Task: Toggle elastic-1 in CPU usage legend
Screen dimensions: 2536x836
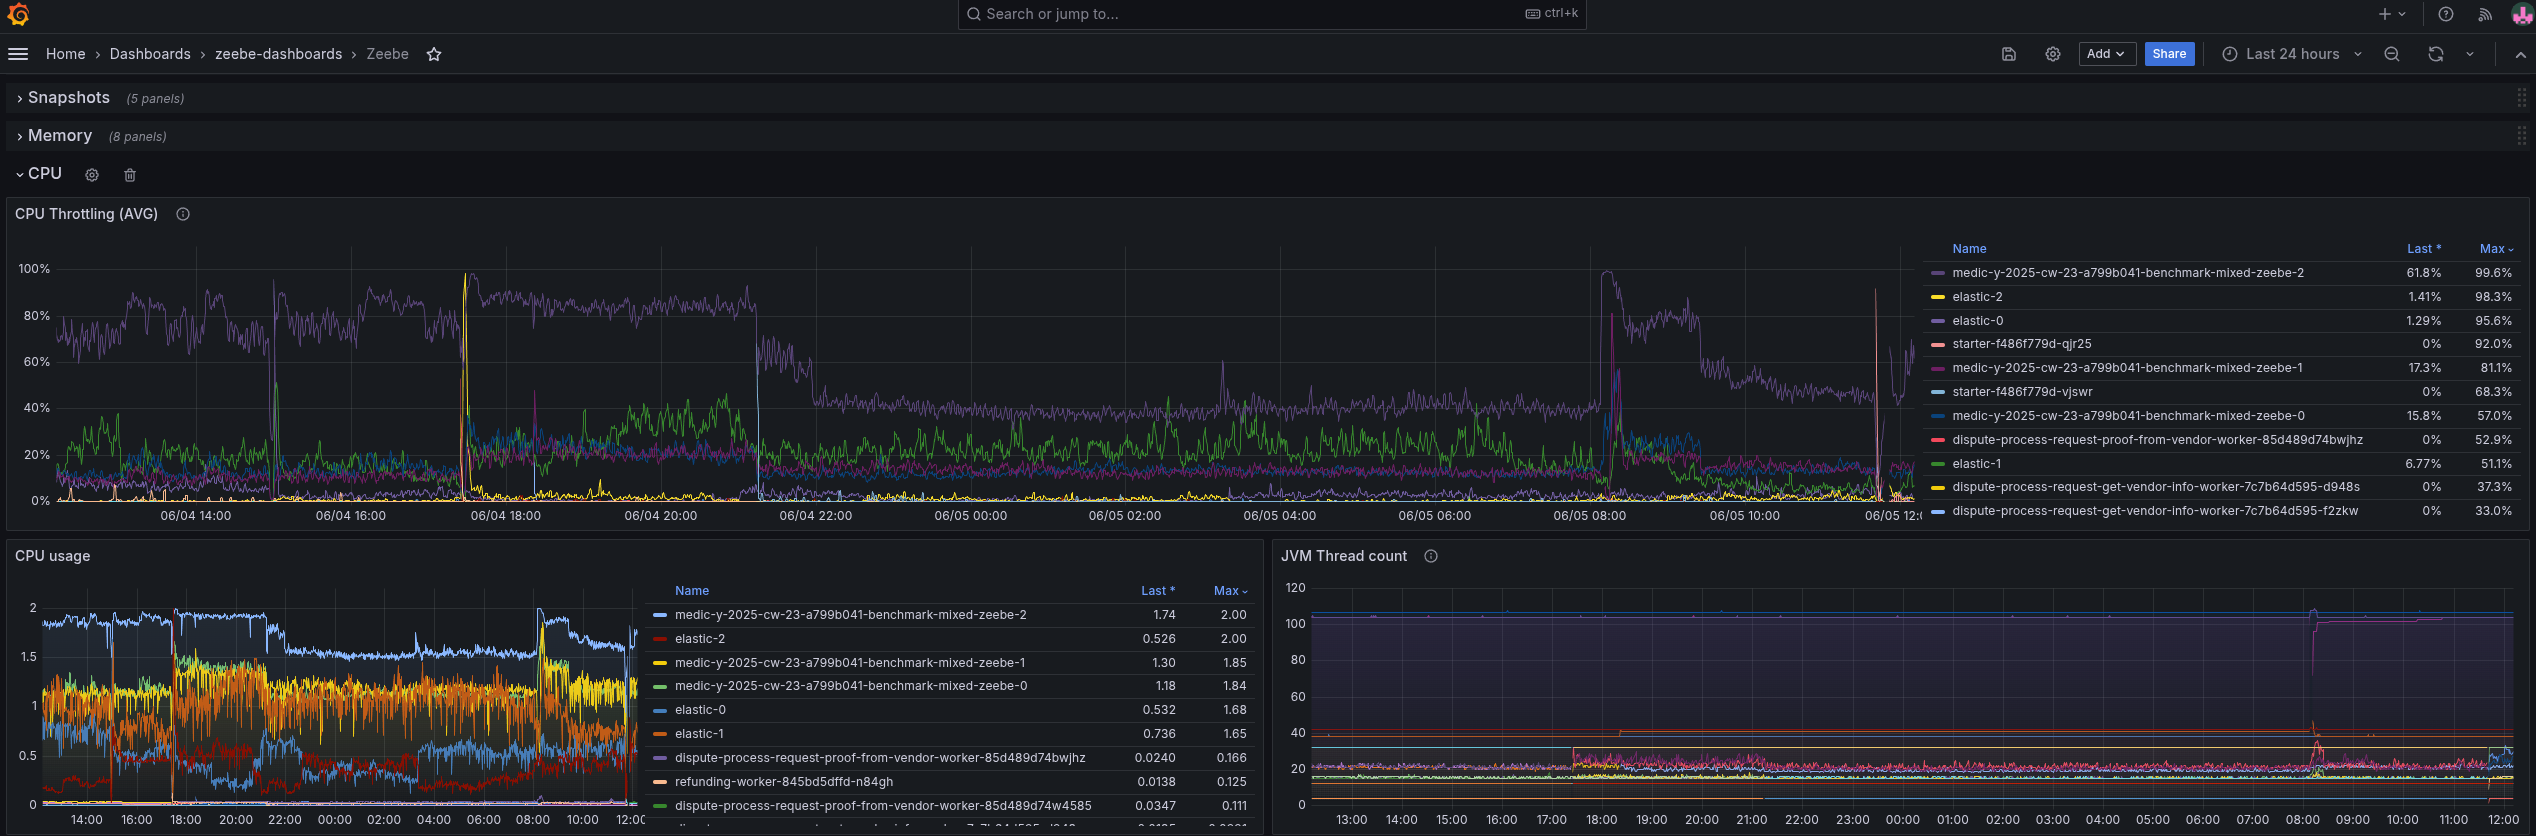Action: point(698,734)
